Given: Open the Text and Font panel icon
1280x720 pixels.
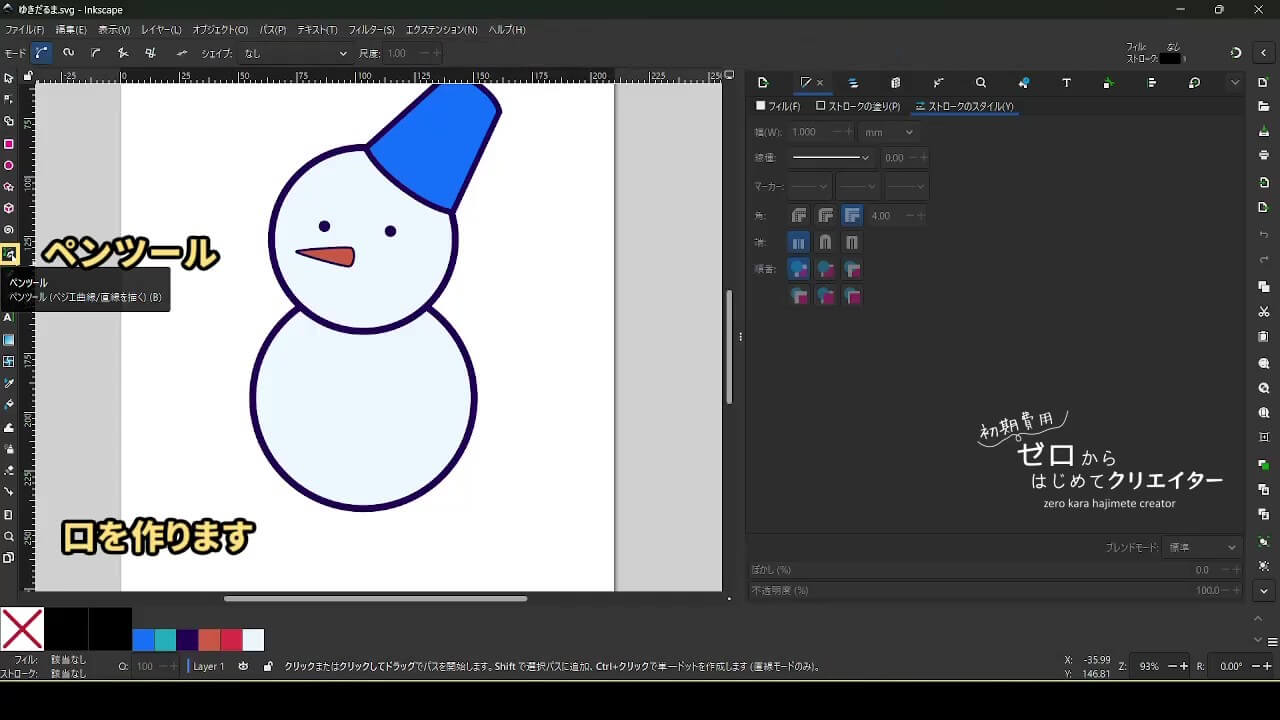Looking at the screenshot, I should click(1066, 83).
